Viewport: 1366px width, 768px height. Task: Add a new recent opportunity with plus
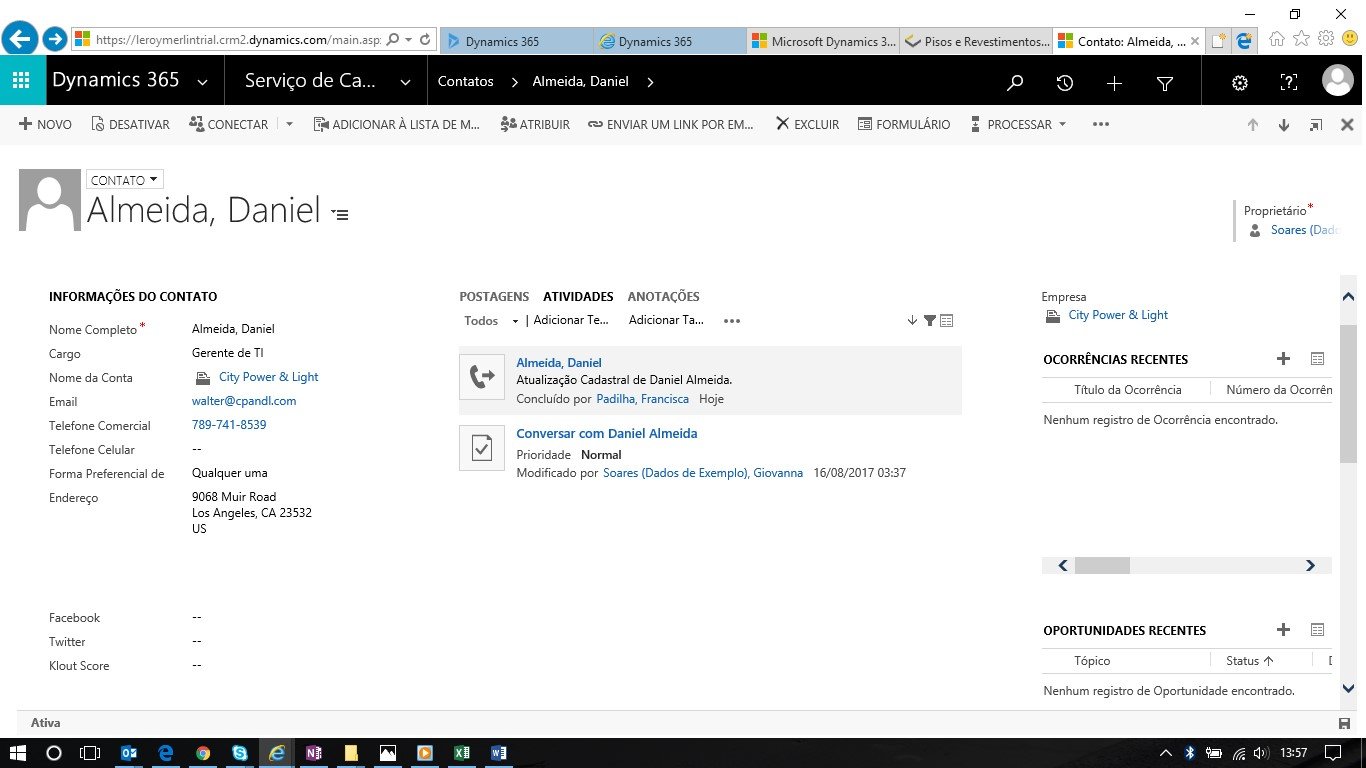[1284, 630]
